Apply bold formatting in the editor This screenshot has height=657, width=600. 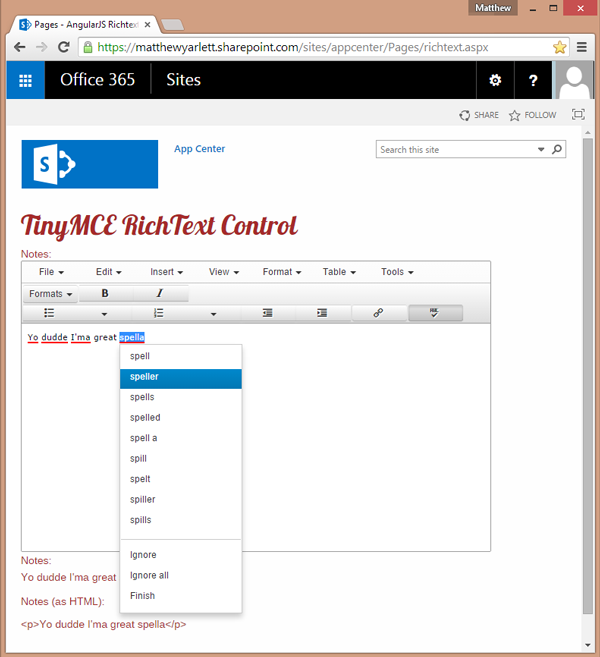(x=105, y=293)
